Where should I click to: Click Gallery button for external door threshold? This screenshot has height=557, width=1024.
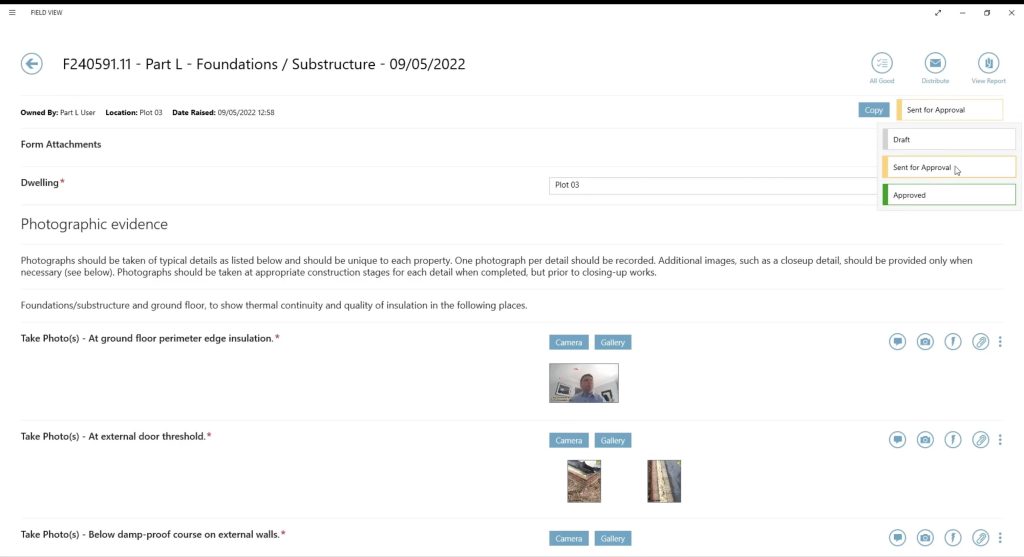click(x=613, y=440)
